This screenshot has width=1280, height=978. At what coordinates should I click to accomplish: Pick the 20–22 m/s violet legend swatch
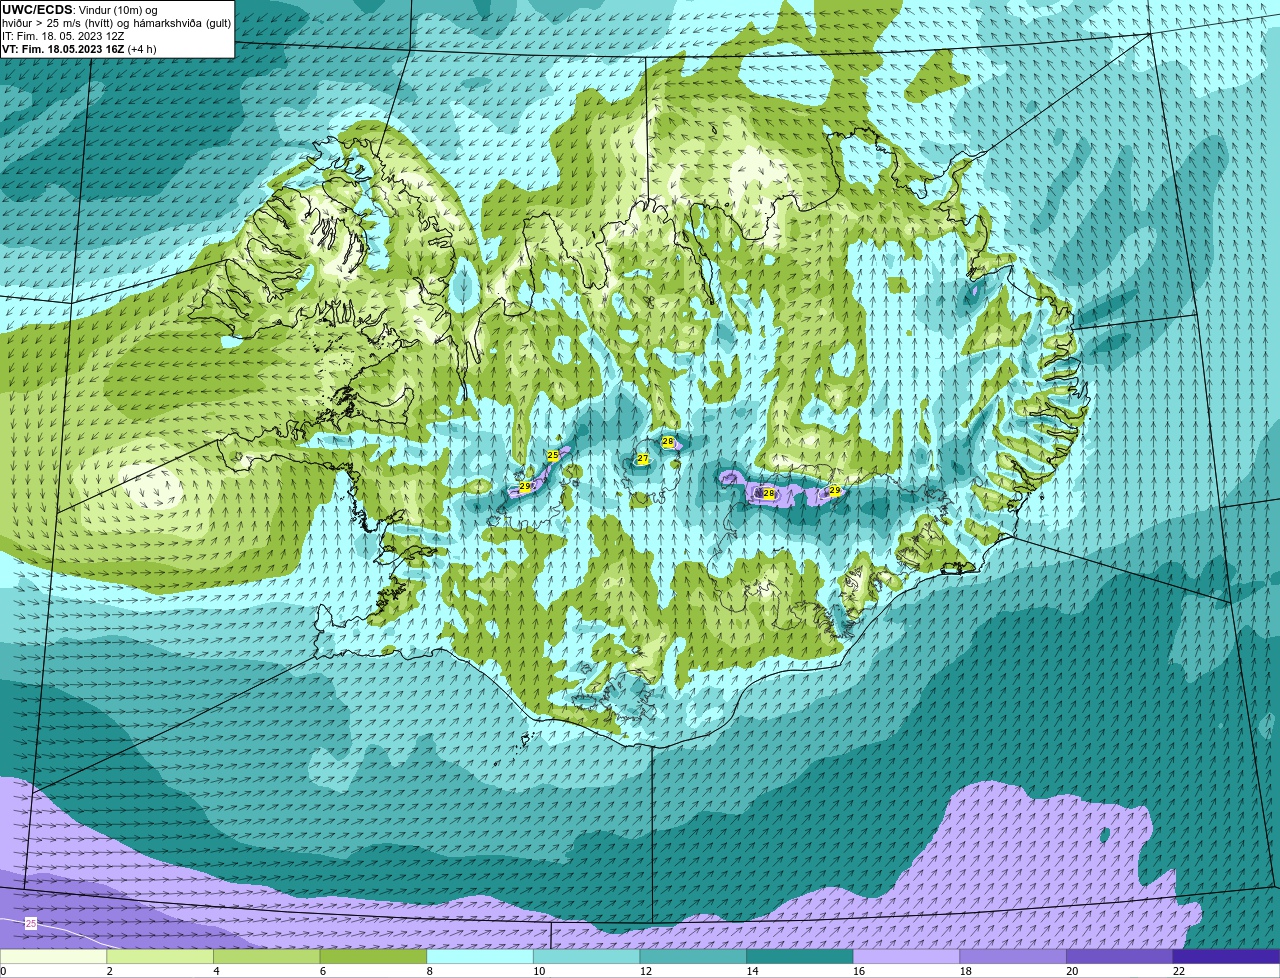point(1120,957)
